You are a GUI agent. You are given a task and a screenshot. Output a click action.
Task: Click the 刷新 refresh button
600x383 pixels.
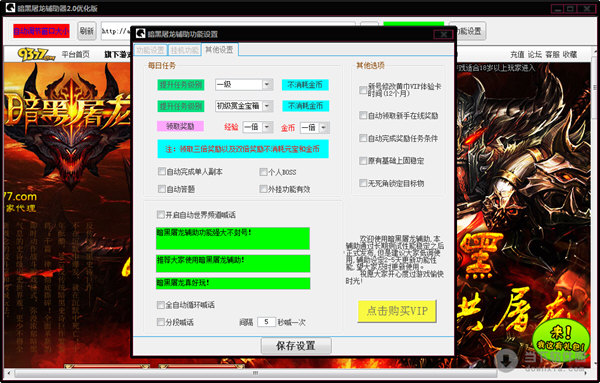pyautogui.click(x=87, y=31)
